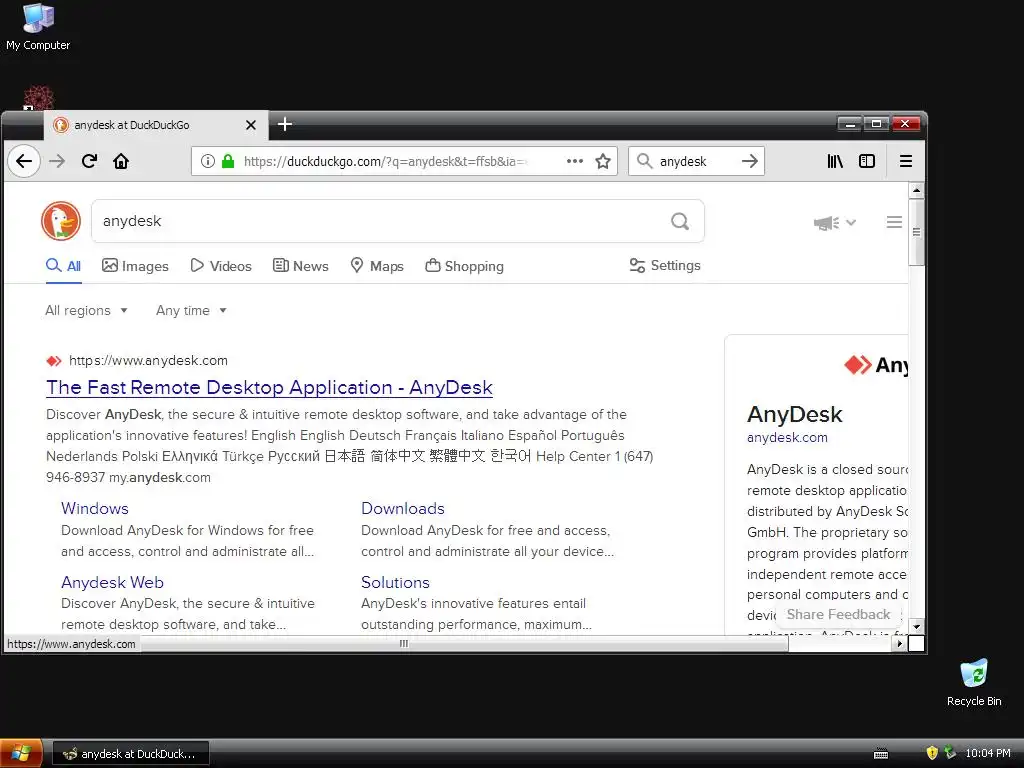This screenshot has width=1024, height=768.
Task: Switch to the Shopping tab
Action: pyautogui.click(x=464, y=266)
